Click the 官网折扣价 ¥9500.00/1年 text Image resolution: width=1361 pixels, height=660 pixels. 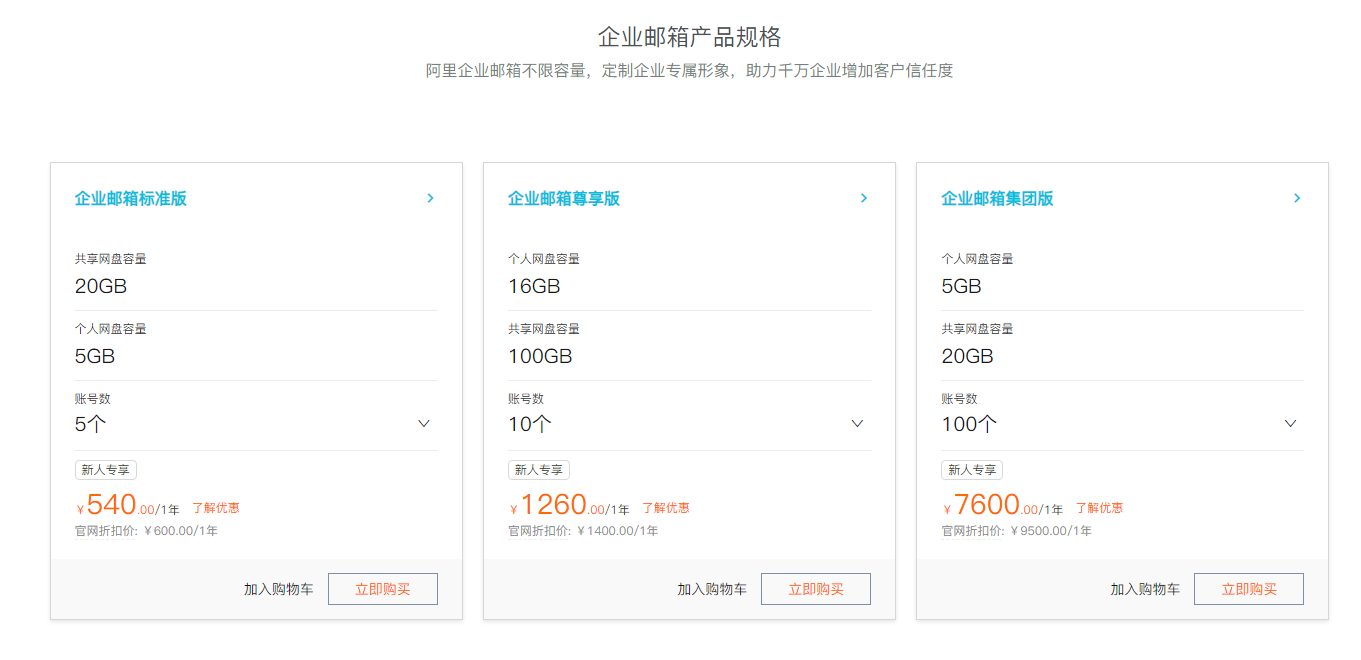1016,531
